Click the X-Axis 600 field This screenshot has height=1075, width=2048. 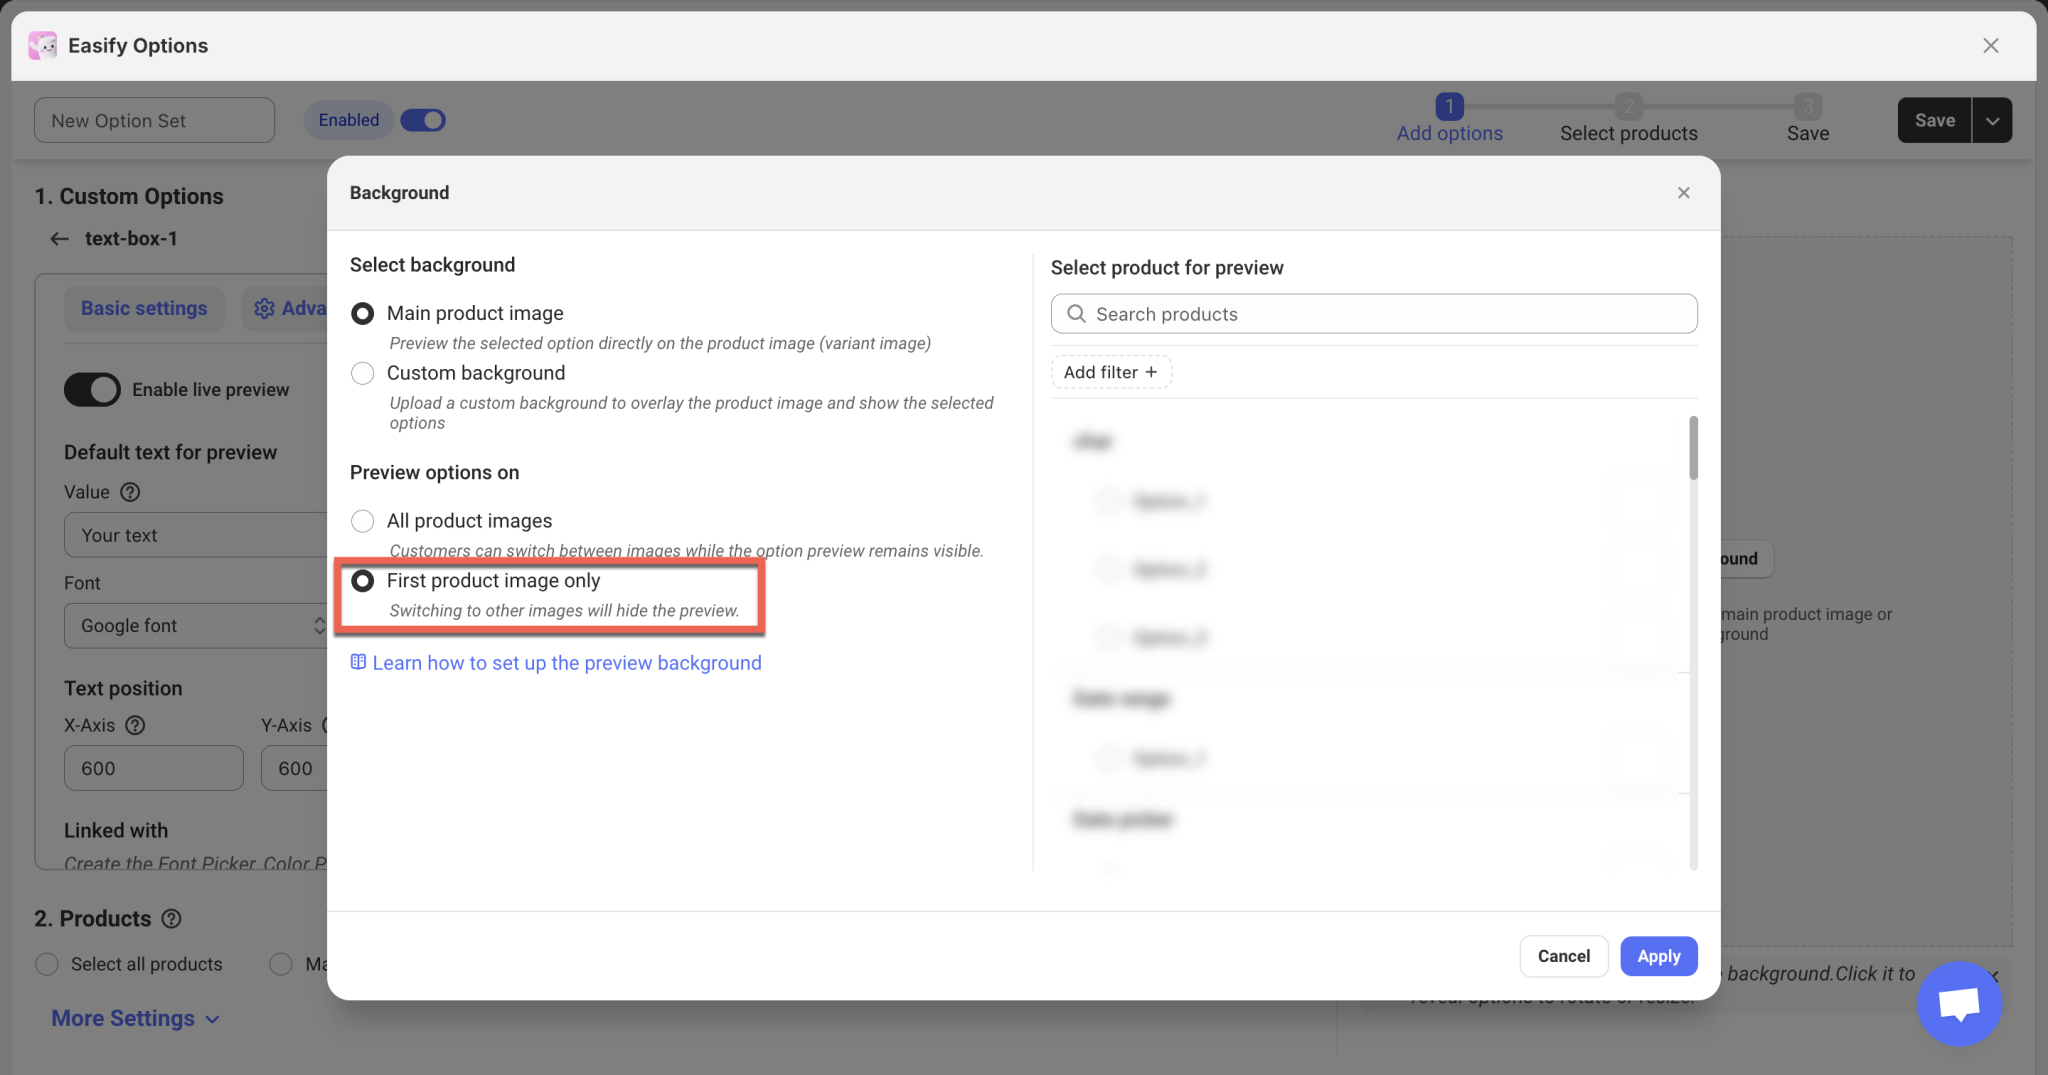click(x=153, y=768)
